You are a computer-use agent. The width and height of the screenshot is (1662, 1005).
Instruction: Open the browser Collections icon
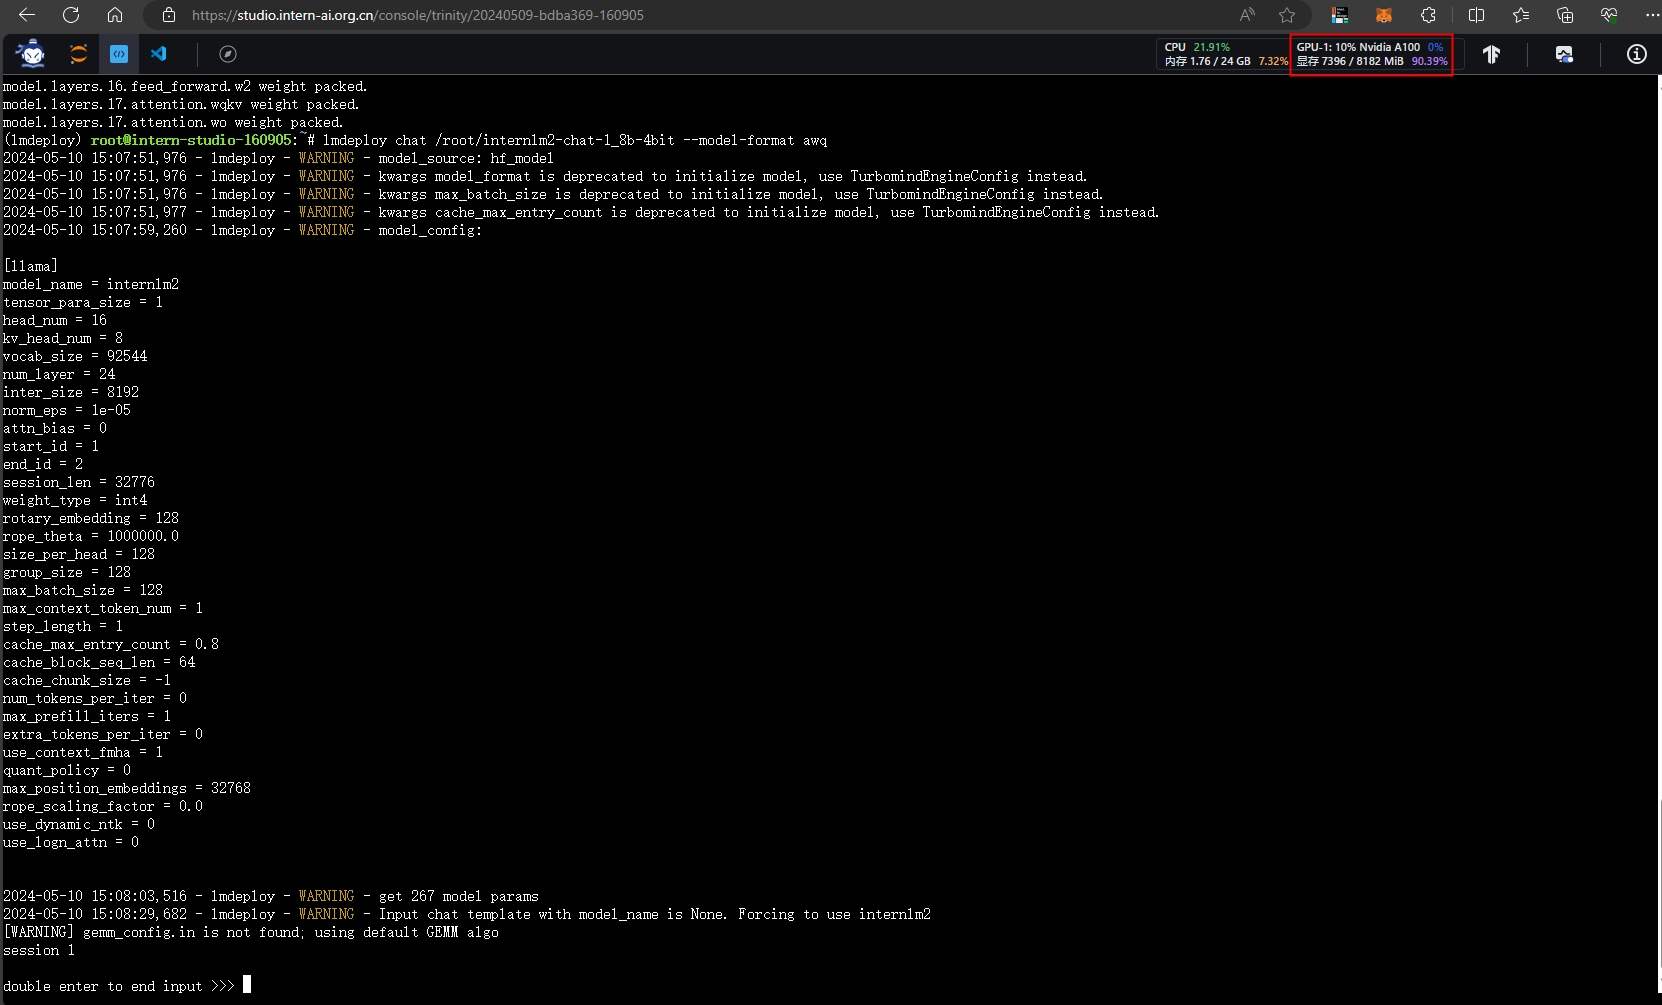[x=1565, y=15]
